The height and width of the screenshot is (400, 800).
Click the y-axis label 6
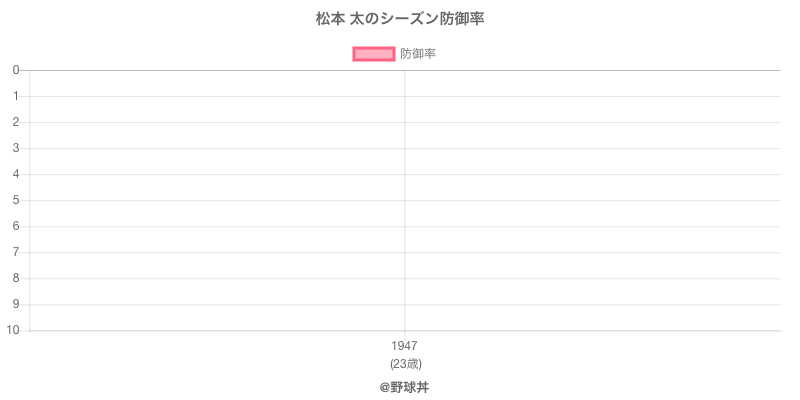coord(16,226)
